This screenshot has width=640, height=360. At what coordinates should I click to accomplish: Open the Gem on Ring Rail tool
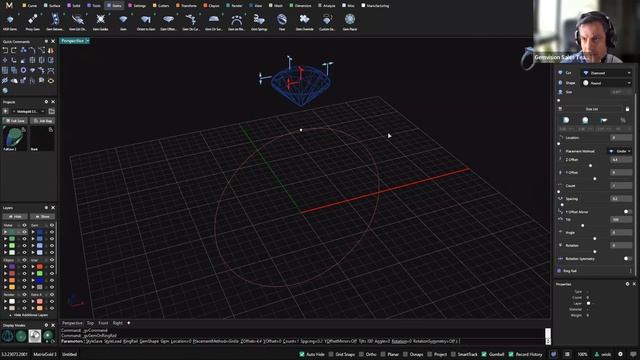click(236, 21)
